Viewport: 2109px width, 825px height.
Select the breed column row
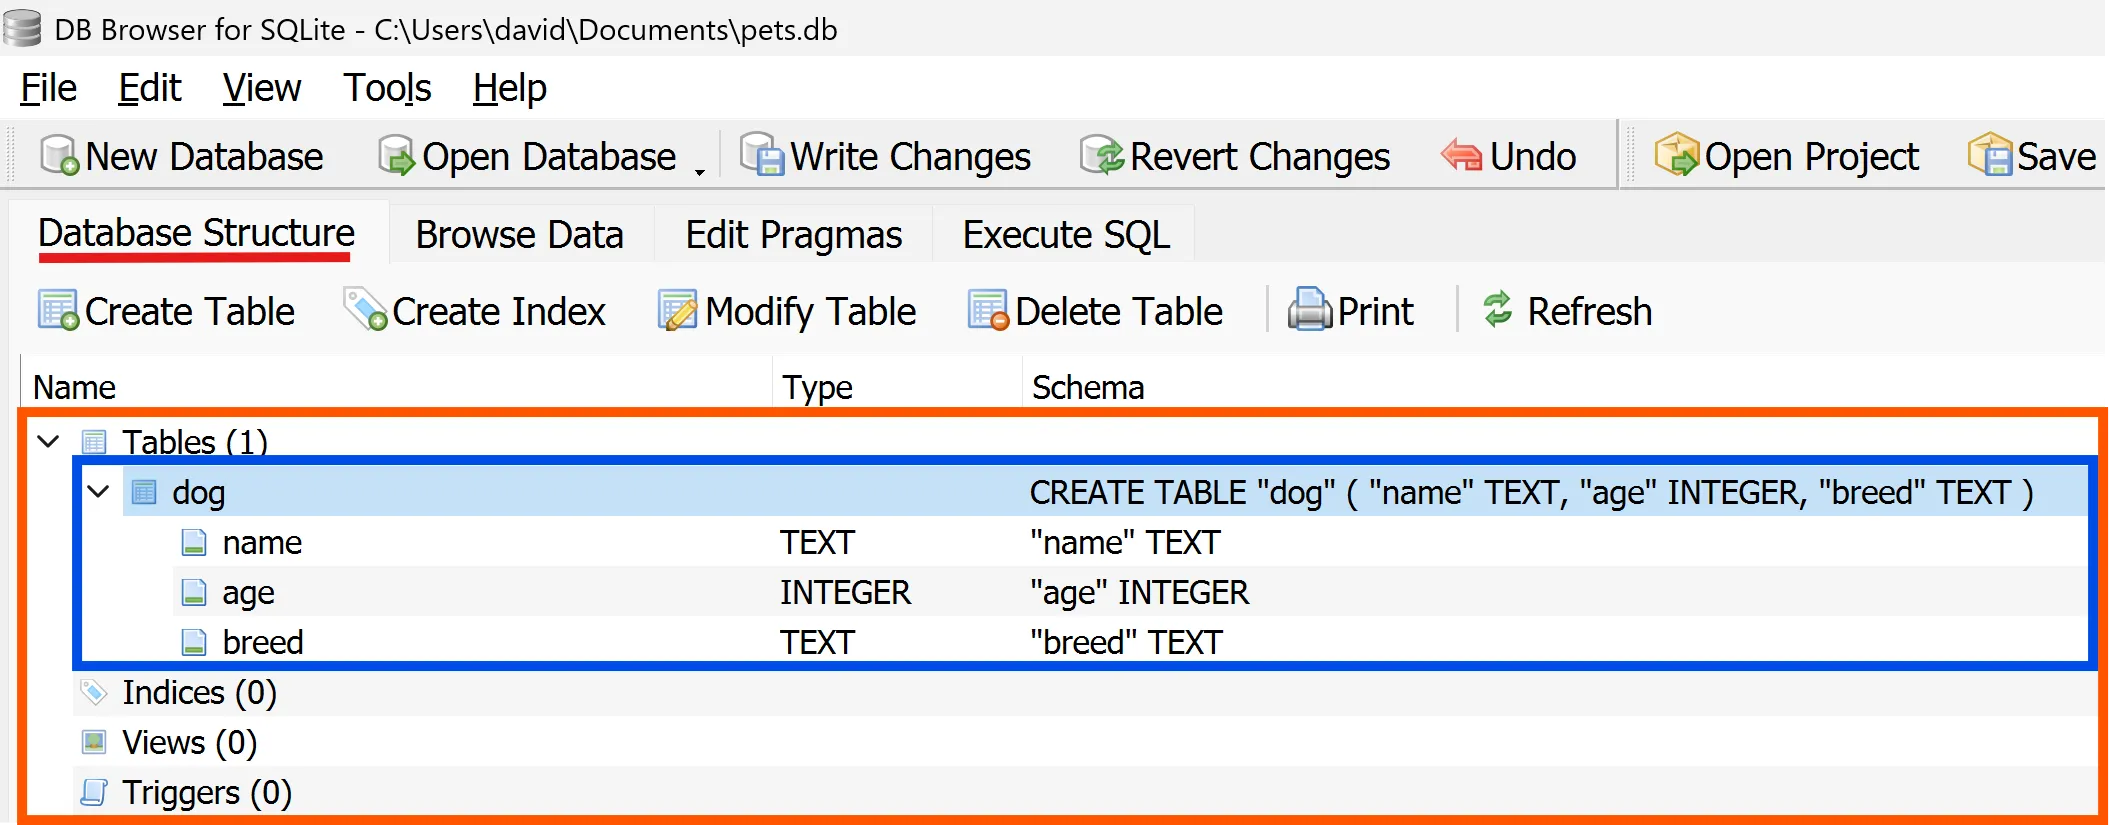pos(263,642)
